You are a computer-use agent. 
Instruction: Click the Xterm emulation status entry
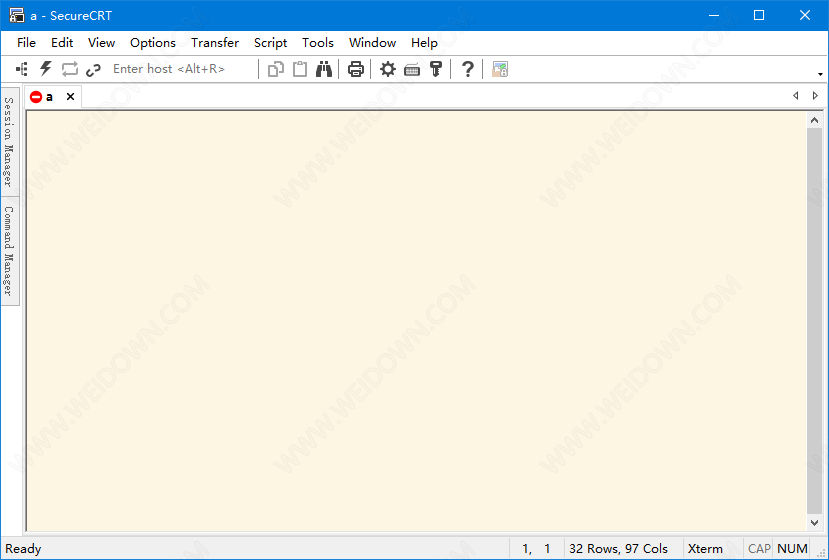705,549
